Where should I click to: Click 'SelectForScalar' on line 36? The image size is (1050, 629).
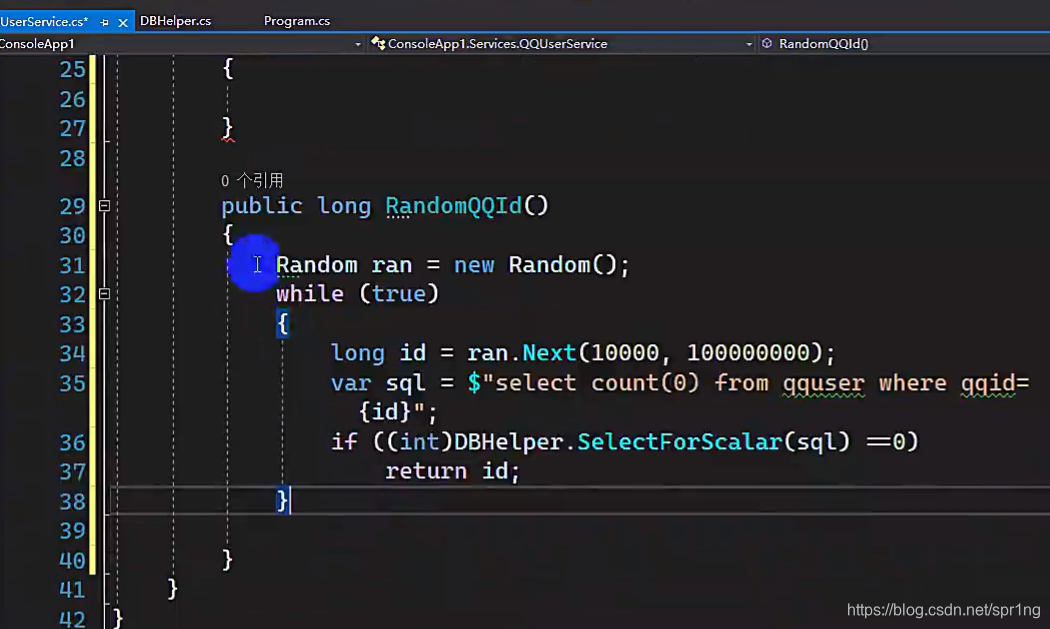[680, 442]
